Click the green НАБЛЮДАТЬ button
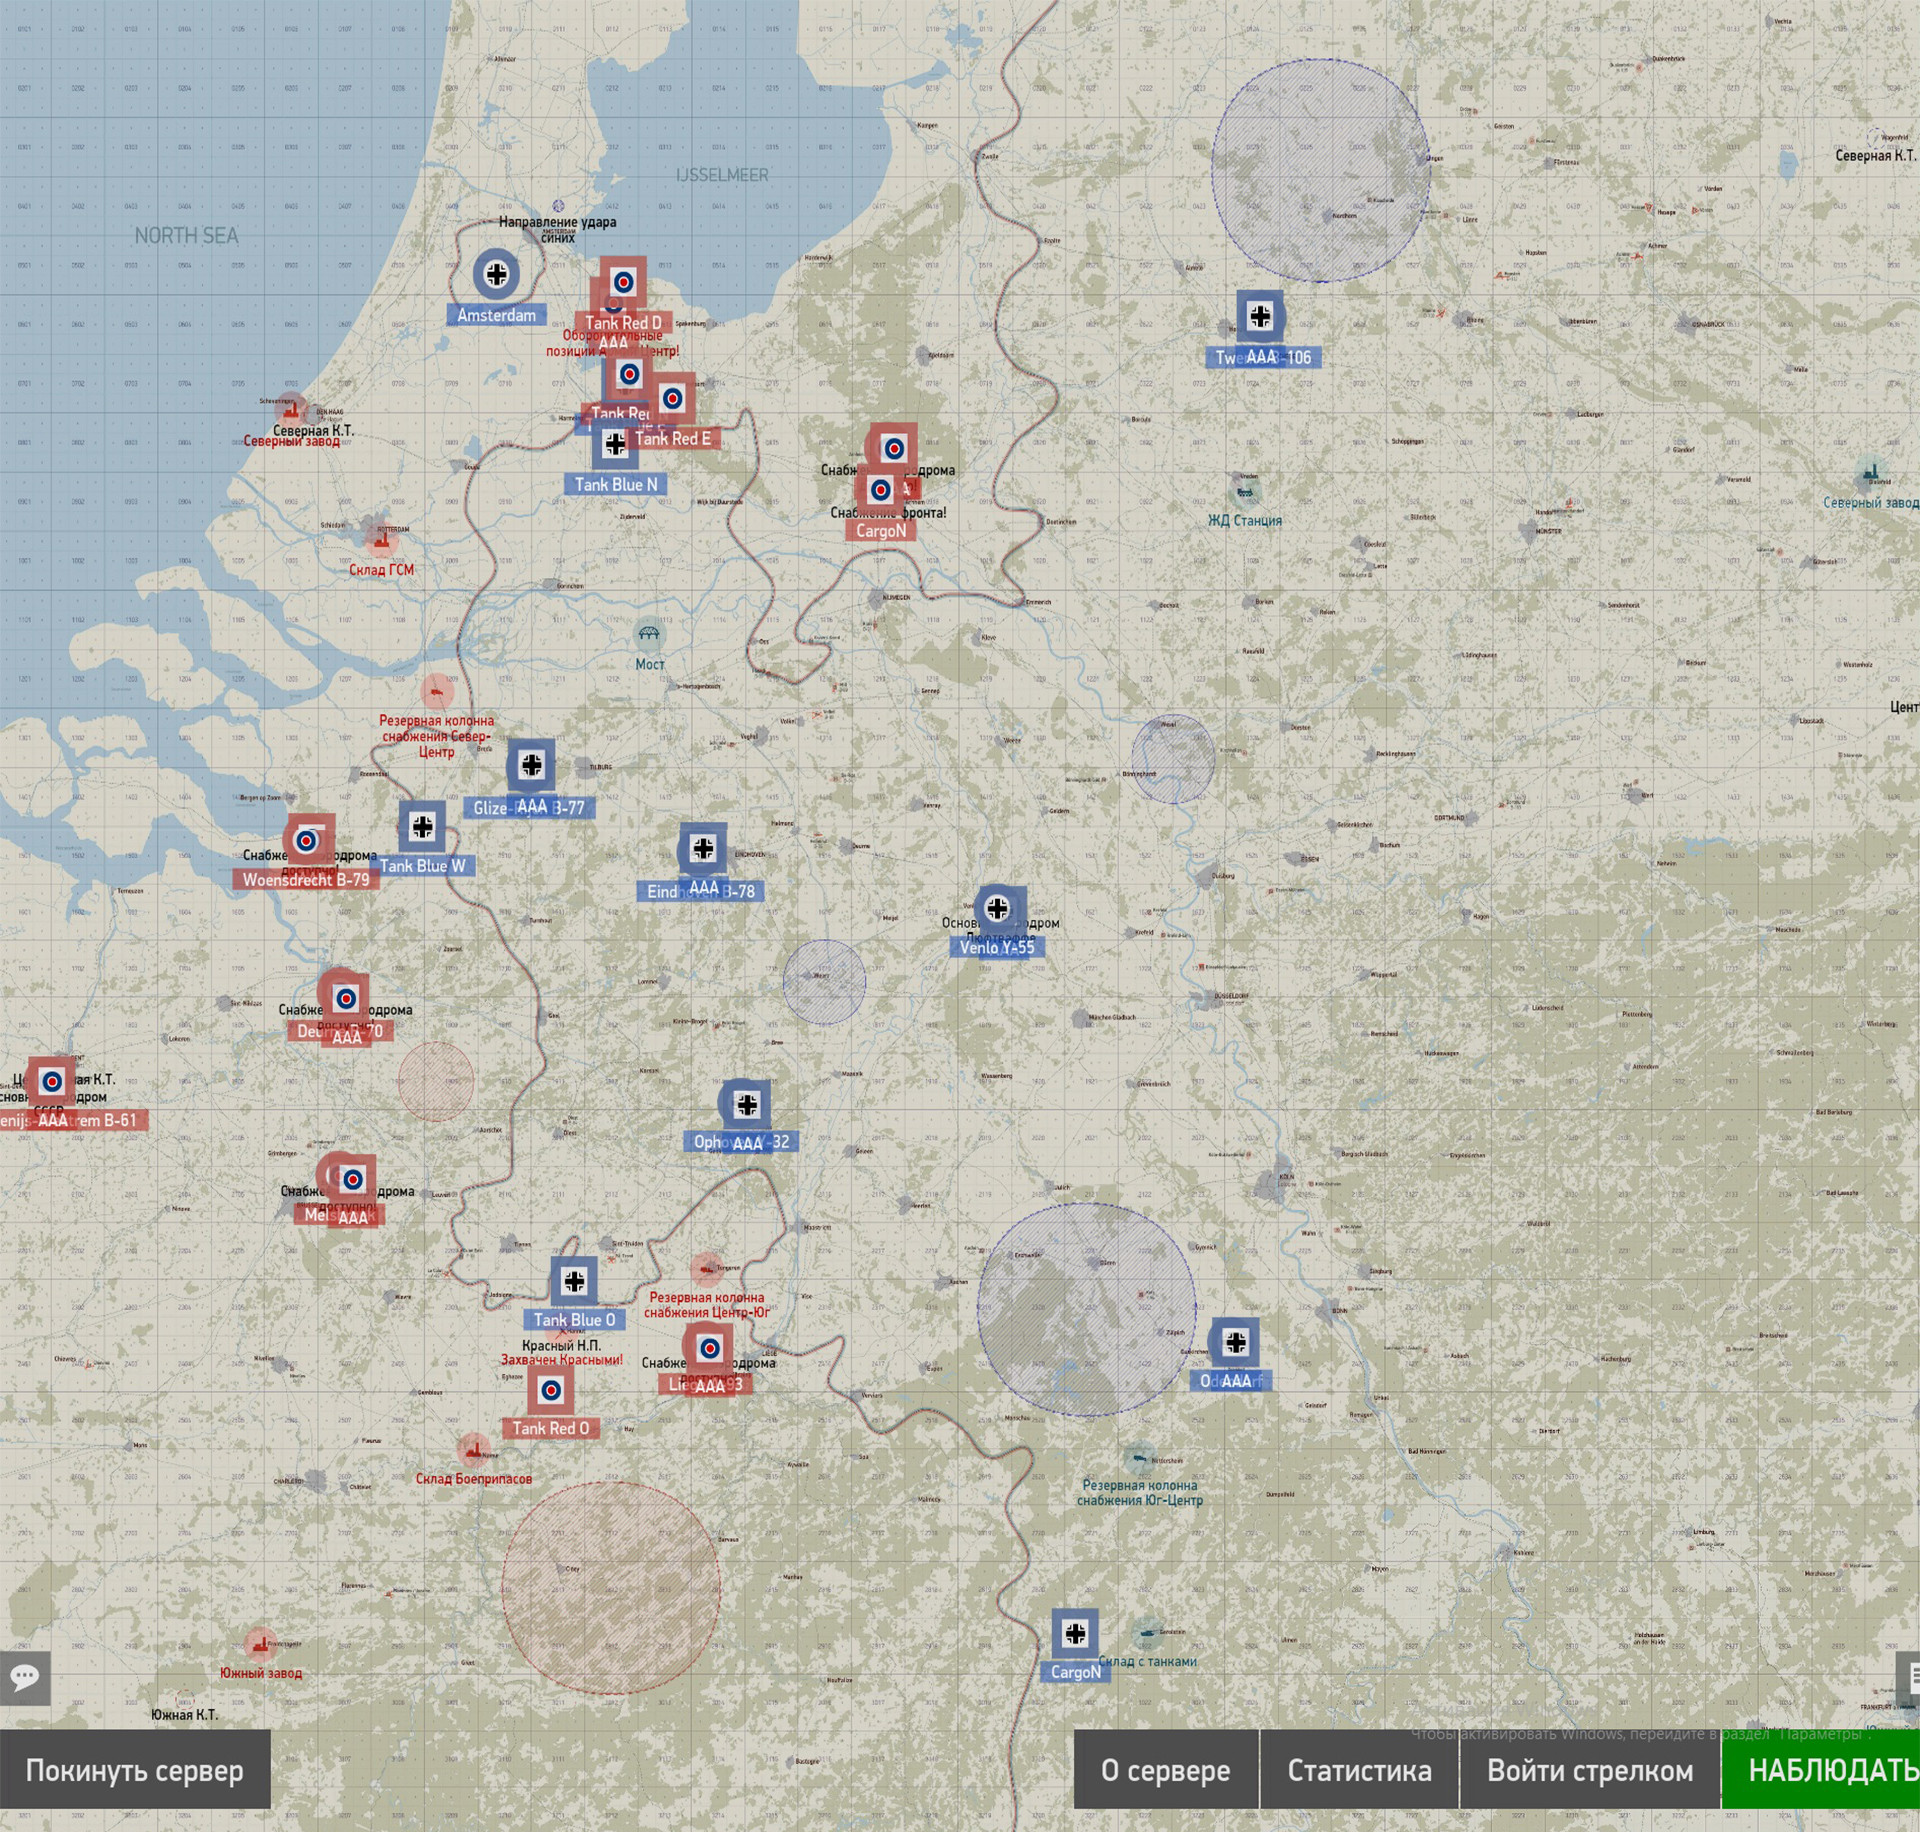 click(1822, 1770)
